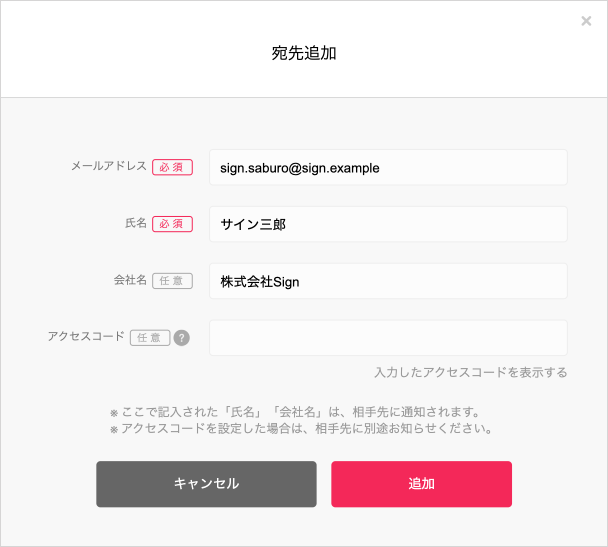Select the 会社名 field with 株式会社Sign
Viewport: 608px width, 547px height.
[388, 281]
